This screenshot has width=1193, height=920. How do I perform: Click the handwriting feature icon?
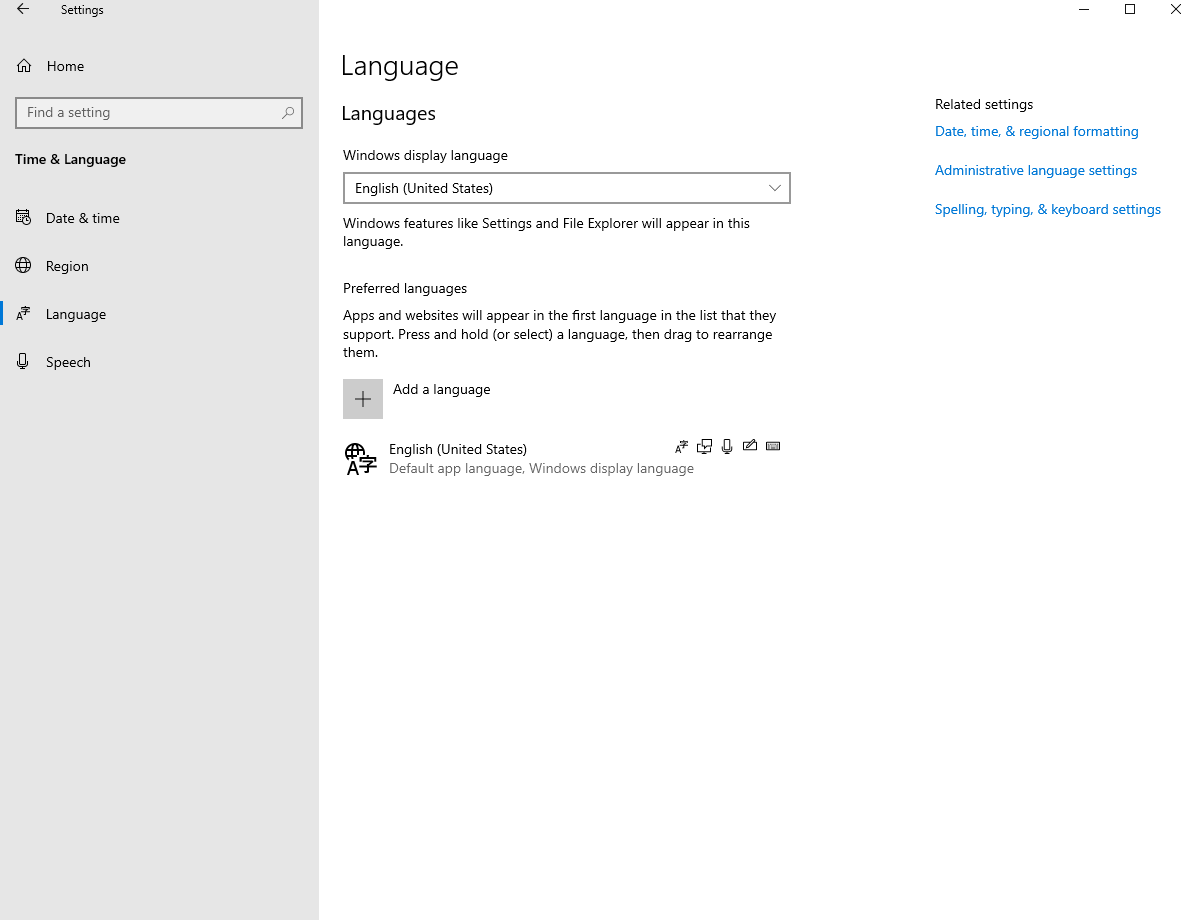point(750,446)
